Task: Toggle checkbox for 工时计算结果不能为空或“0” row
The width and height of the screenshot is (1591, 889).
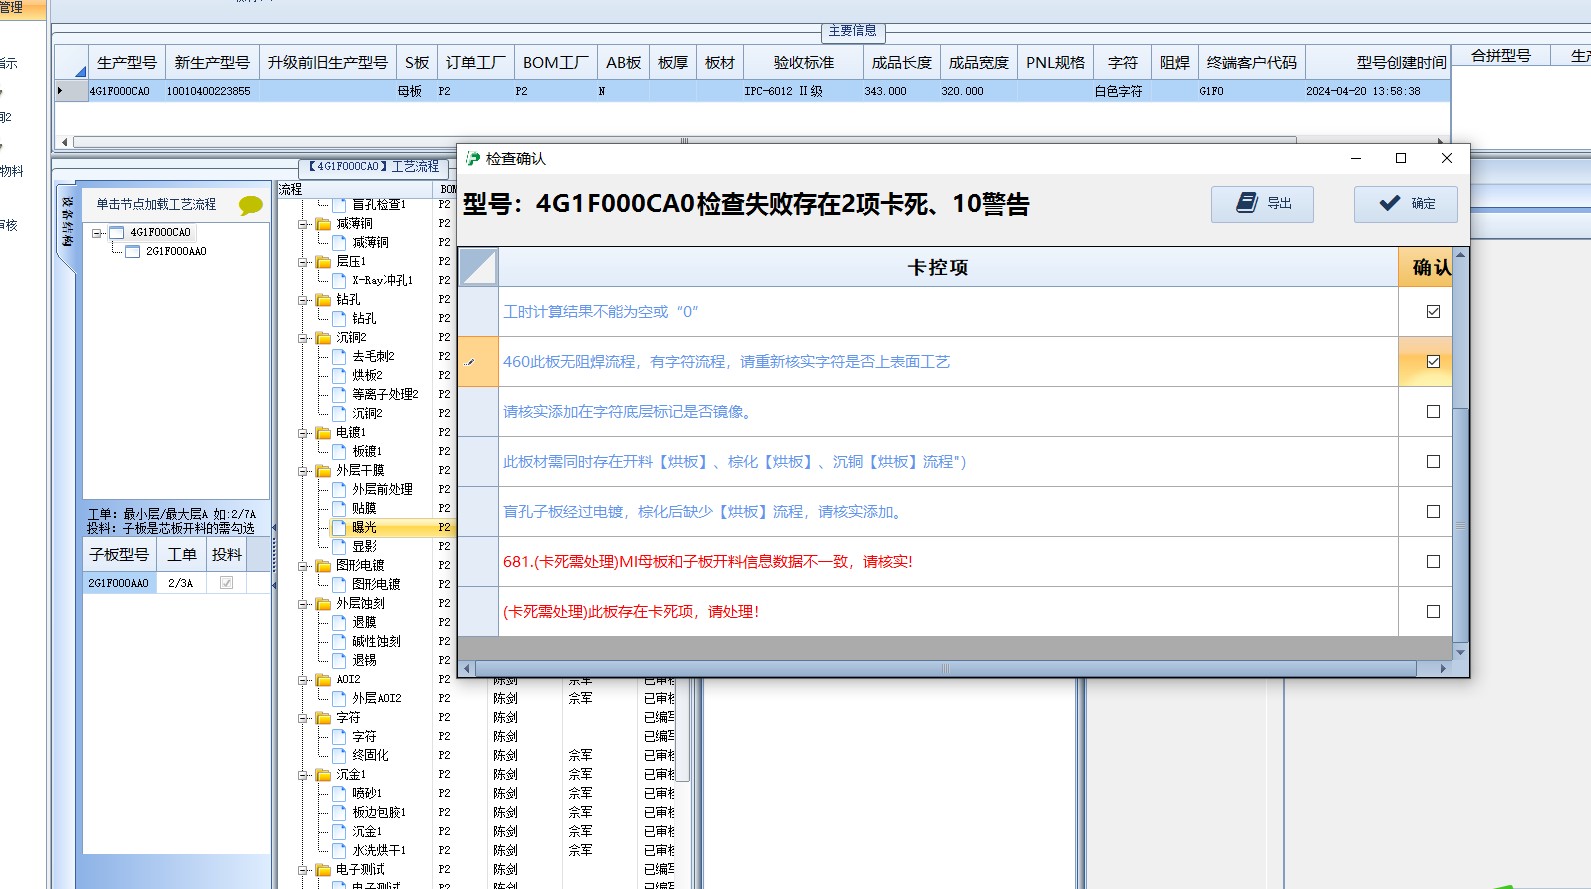Action: click(1433, 312)
